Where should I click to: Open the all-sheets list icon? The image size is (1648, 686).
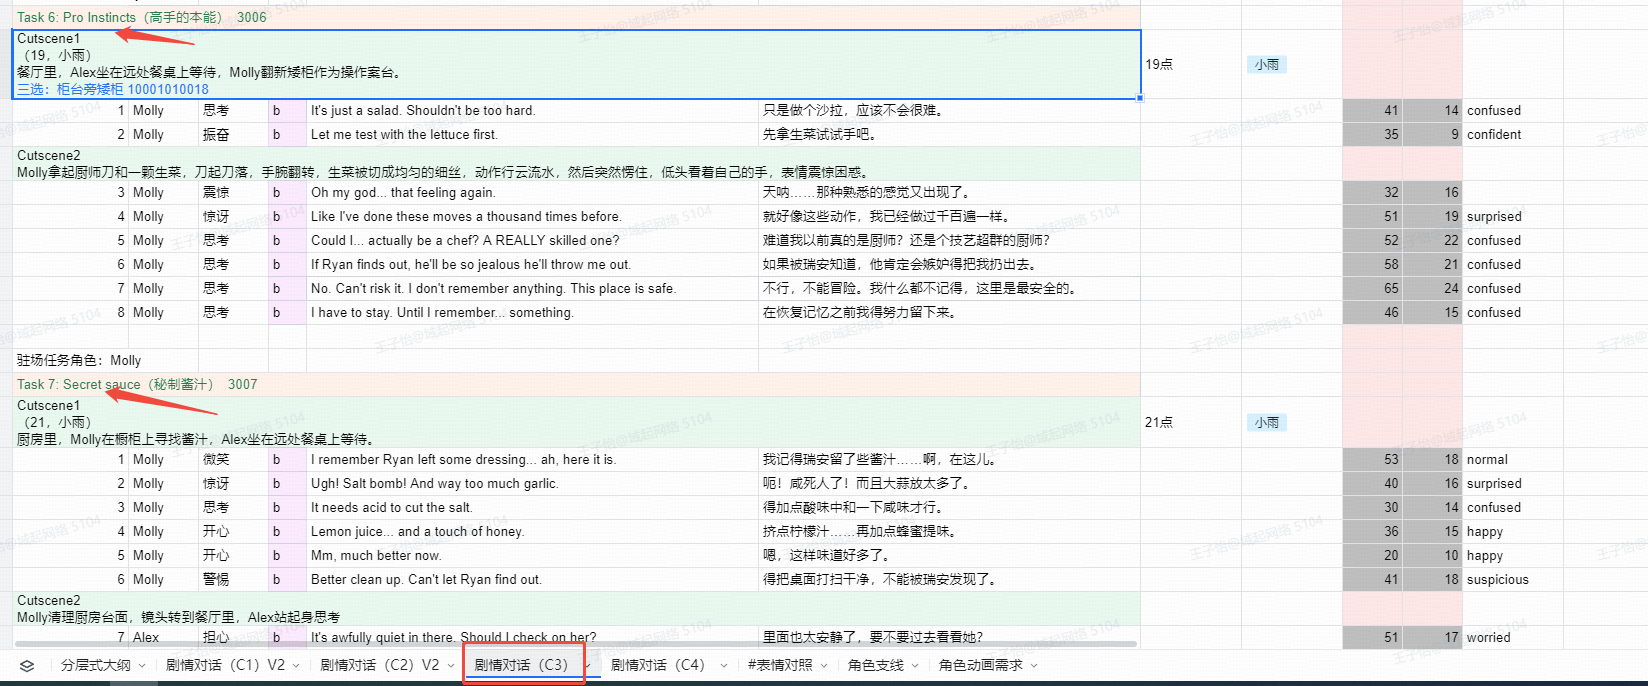pos(27,666)
